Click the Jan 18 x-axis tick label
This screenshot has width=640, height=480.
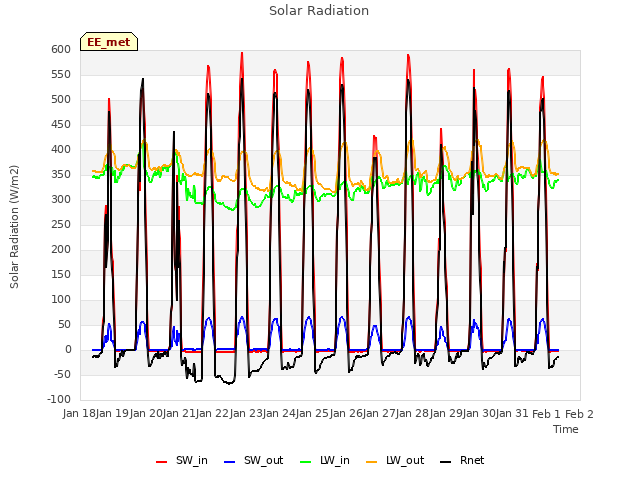[79, 414]
